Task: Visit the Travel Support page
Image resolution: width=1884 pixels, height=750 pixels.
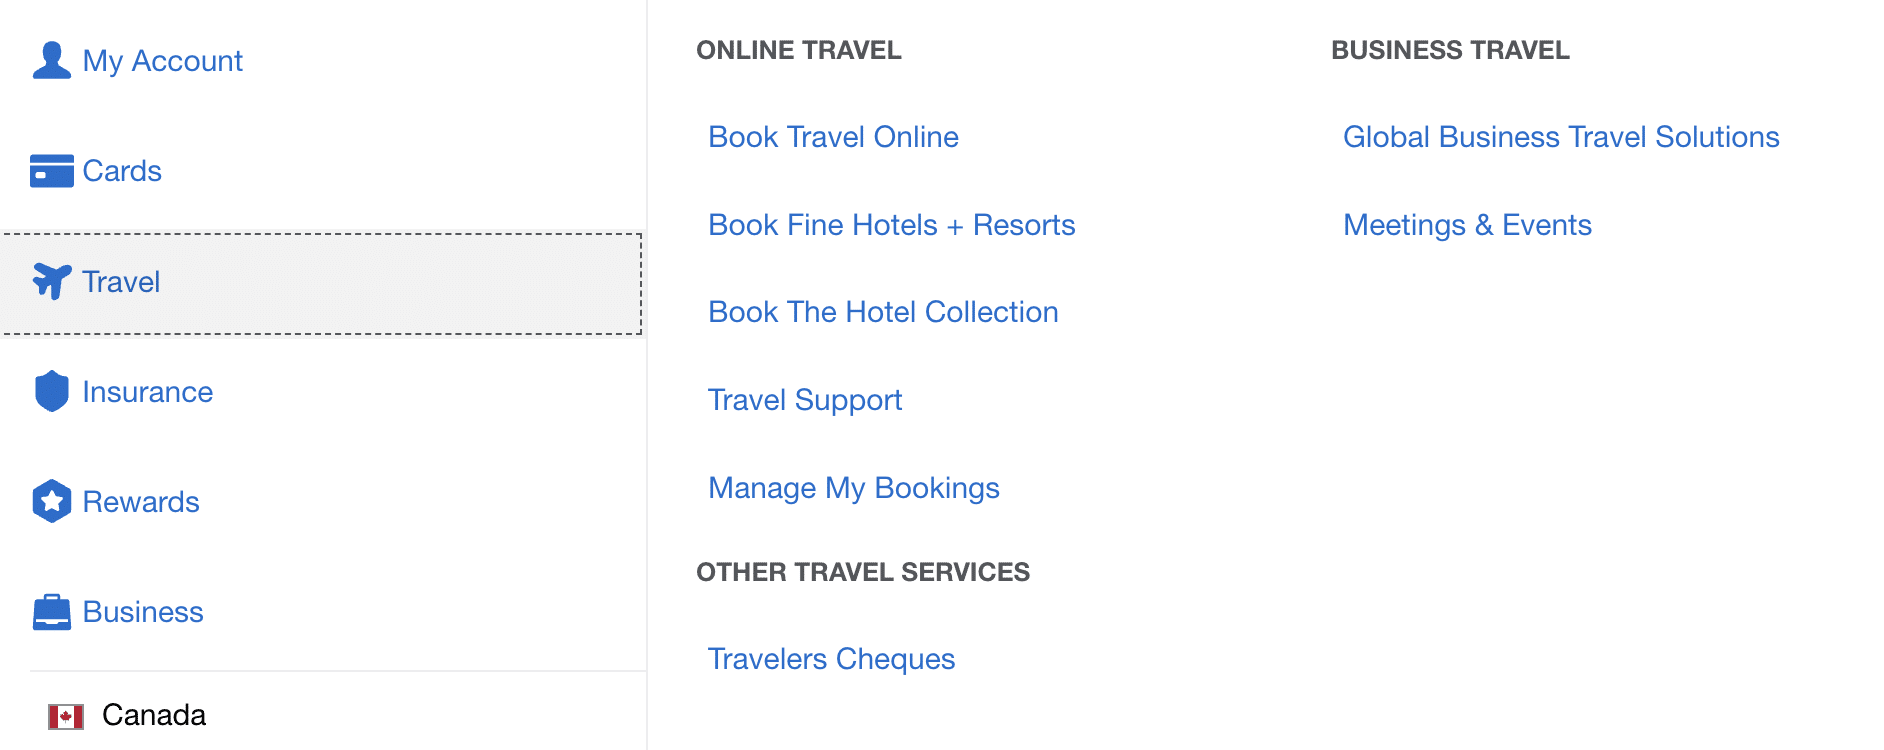Action: [804, 400]
